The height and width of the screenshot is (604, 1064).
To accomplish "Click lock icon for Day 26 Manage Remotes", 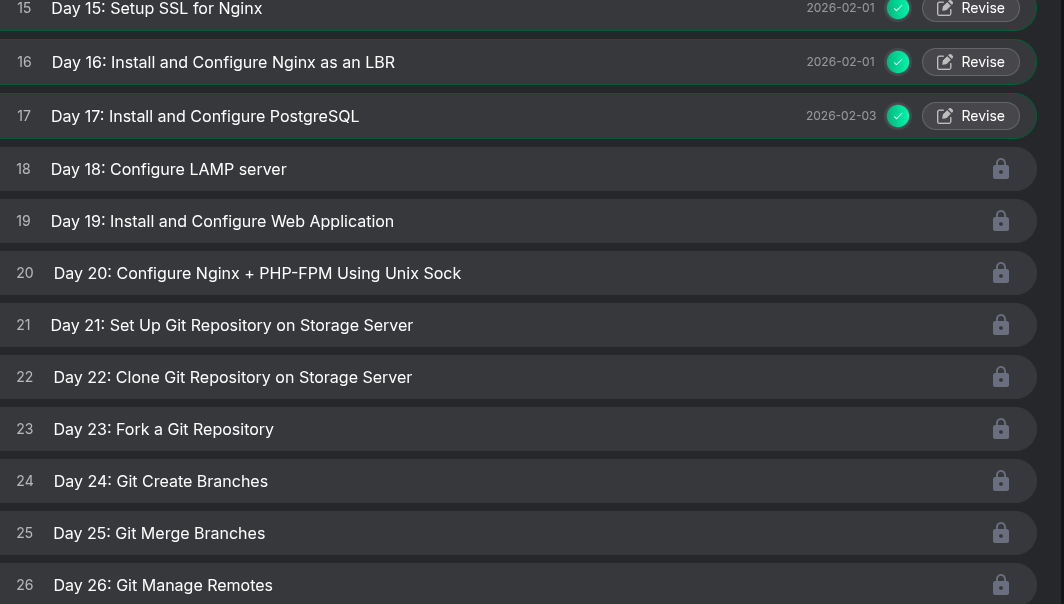I will click(x=1000, y=585).
